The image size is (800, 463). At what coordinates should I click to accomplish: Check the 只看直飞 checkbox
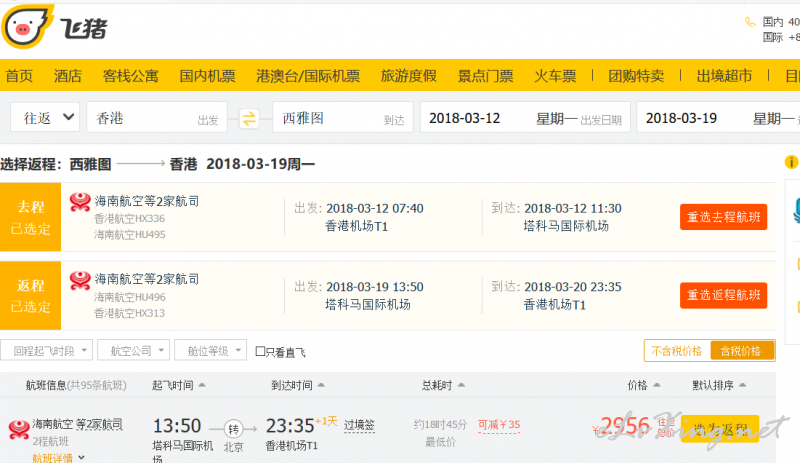(260, 351)
